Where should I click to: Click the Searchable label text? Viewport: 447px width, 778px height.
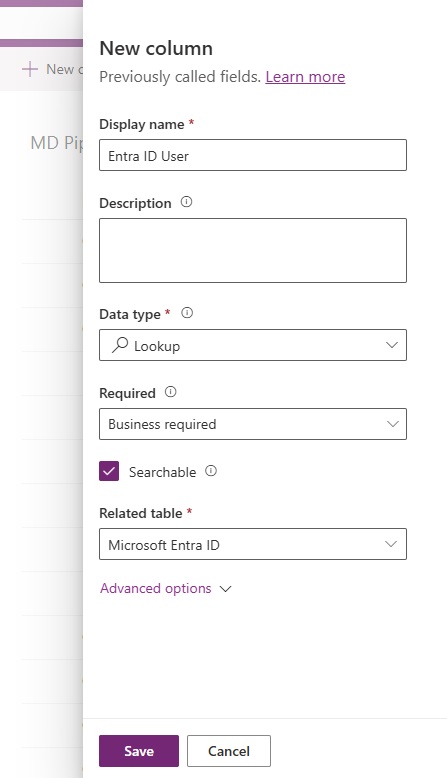click(x=162, y=472)
